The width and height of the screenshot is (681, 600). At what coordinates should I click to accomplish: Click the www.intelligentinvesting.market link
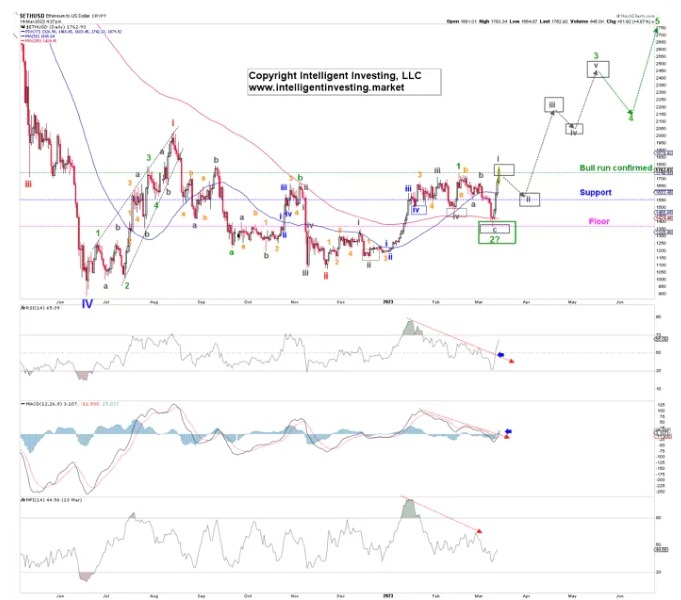[x=321, y=88]
